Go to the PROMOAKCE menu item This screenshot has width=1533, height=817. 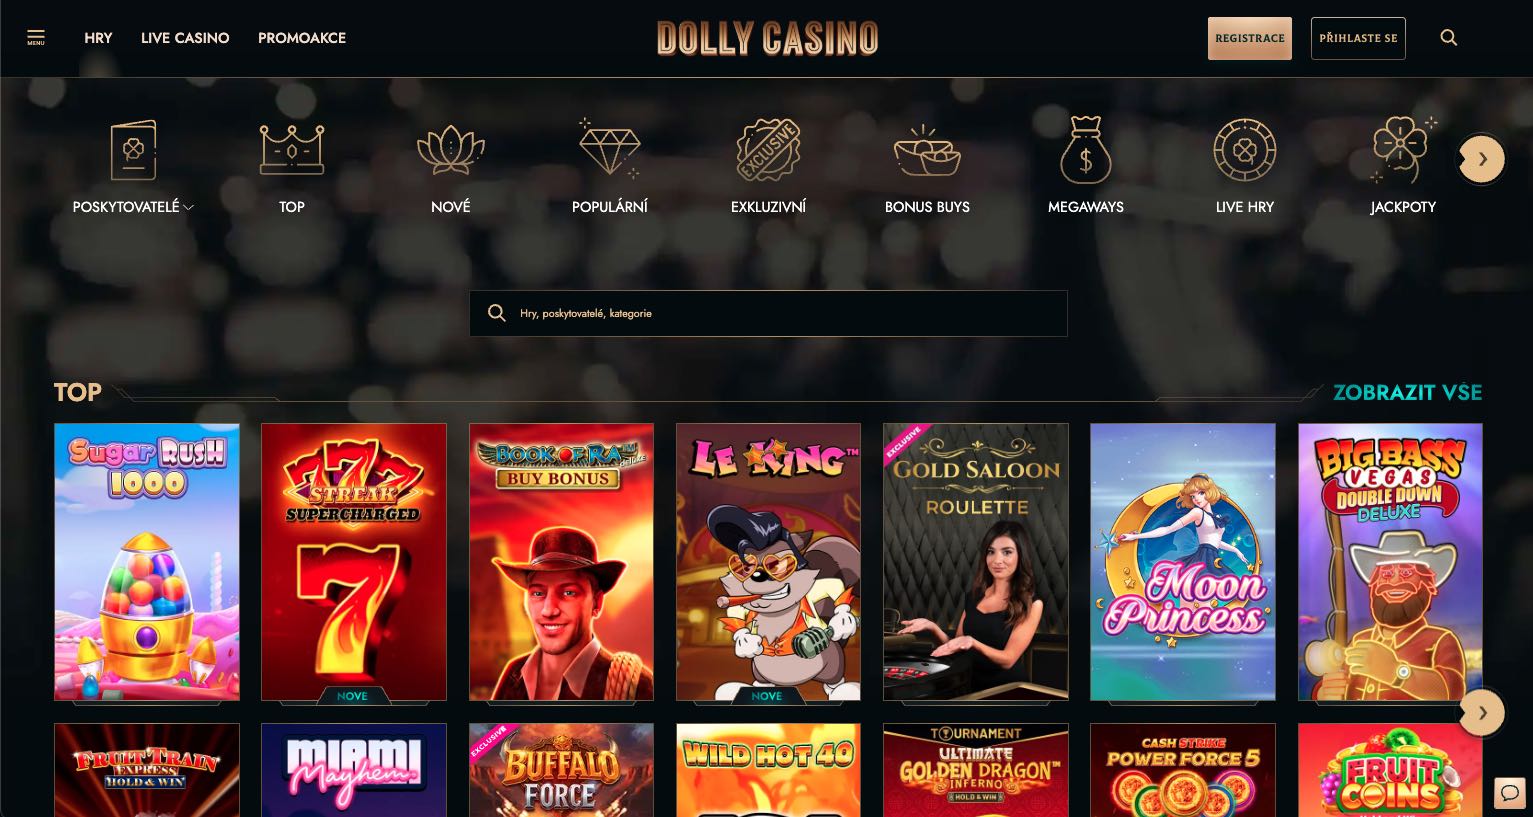point(302,38)
